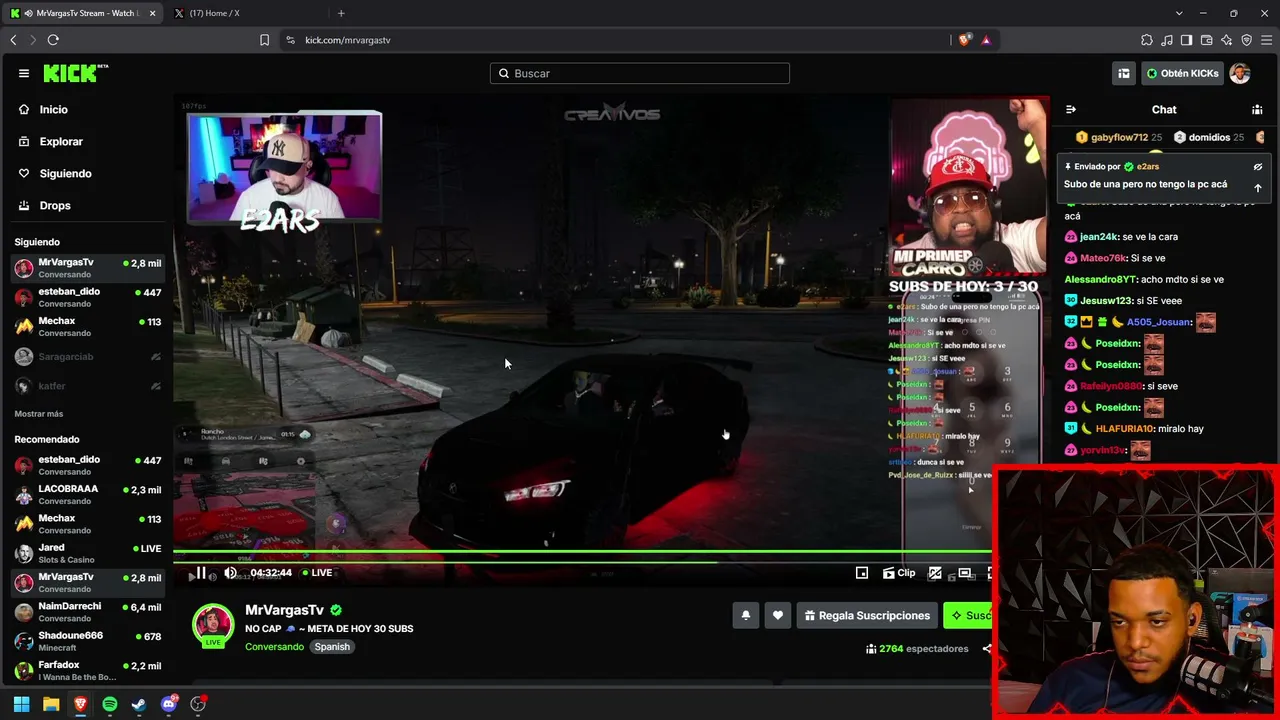Click the Buscar search field
Image resolution: width=1280 pixels, height=720 pixels.
coord(640,73)
